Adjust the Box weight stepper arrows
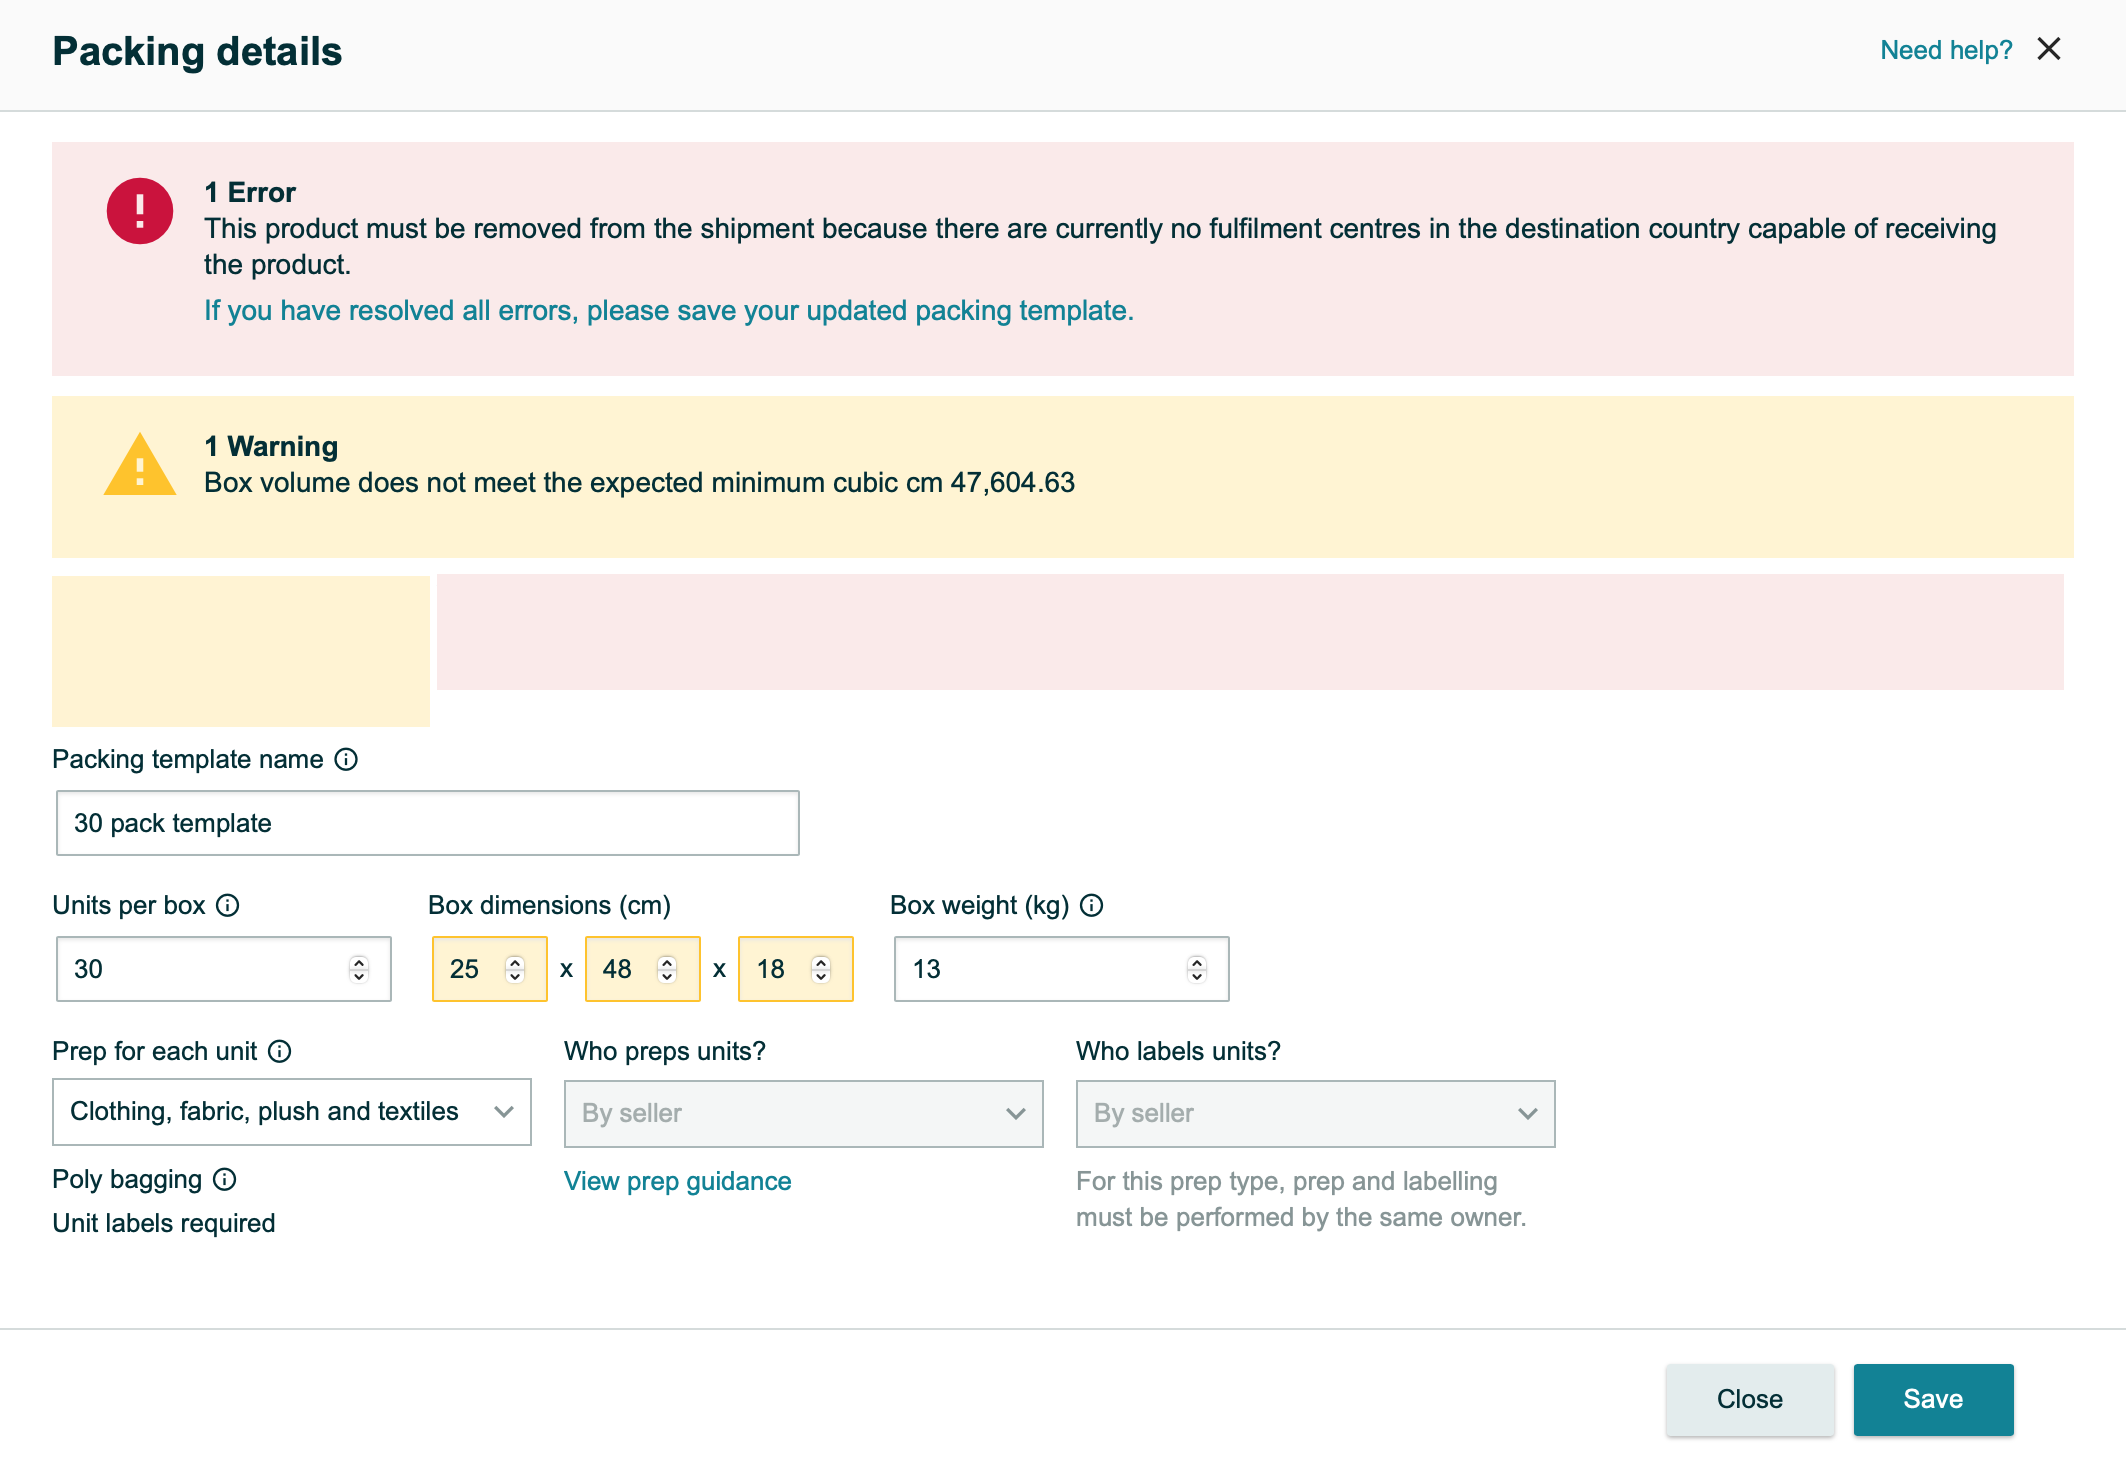The width and height of the screenshot is (2126, 1464). click(1197, 969)
